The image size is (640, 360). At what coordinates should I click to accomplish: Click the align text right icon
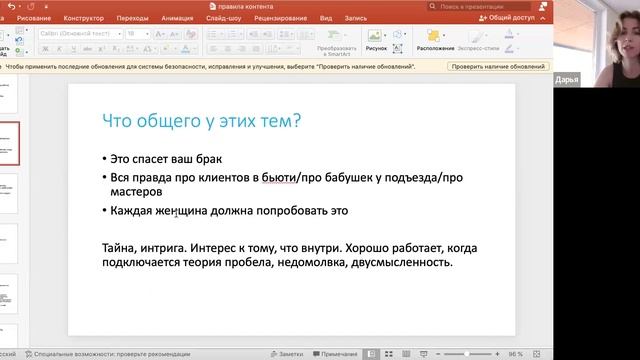tap(242, 49)
